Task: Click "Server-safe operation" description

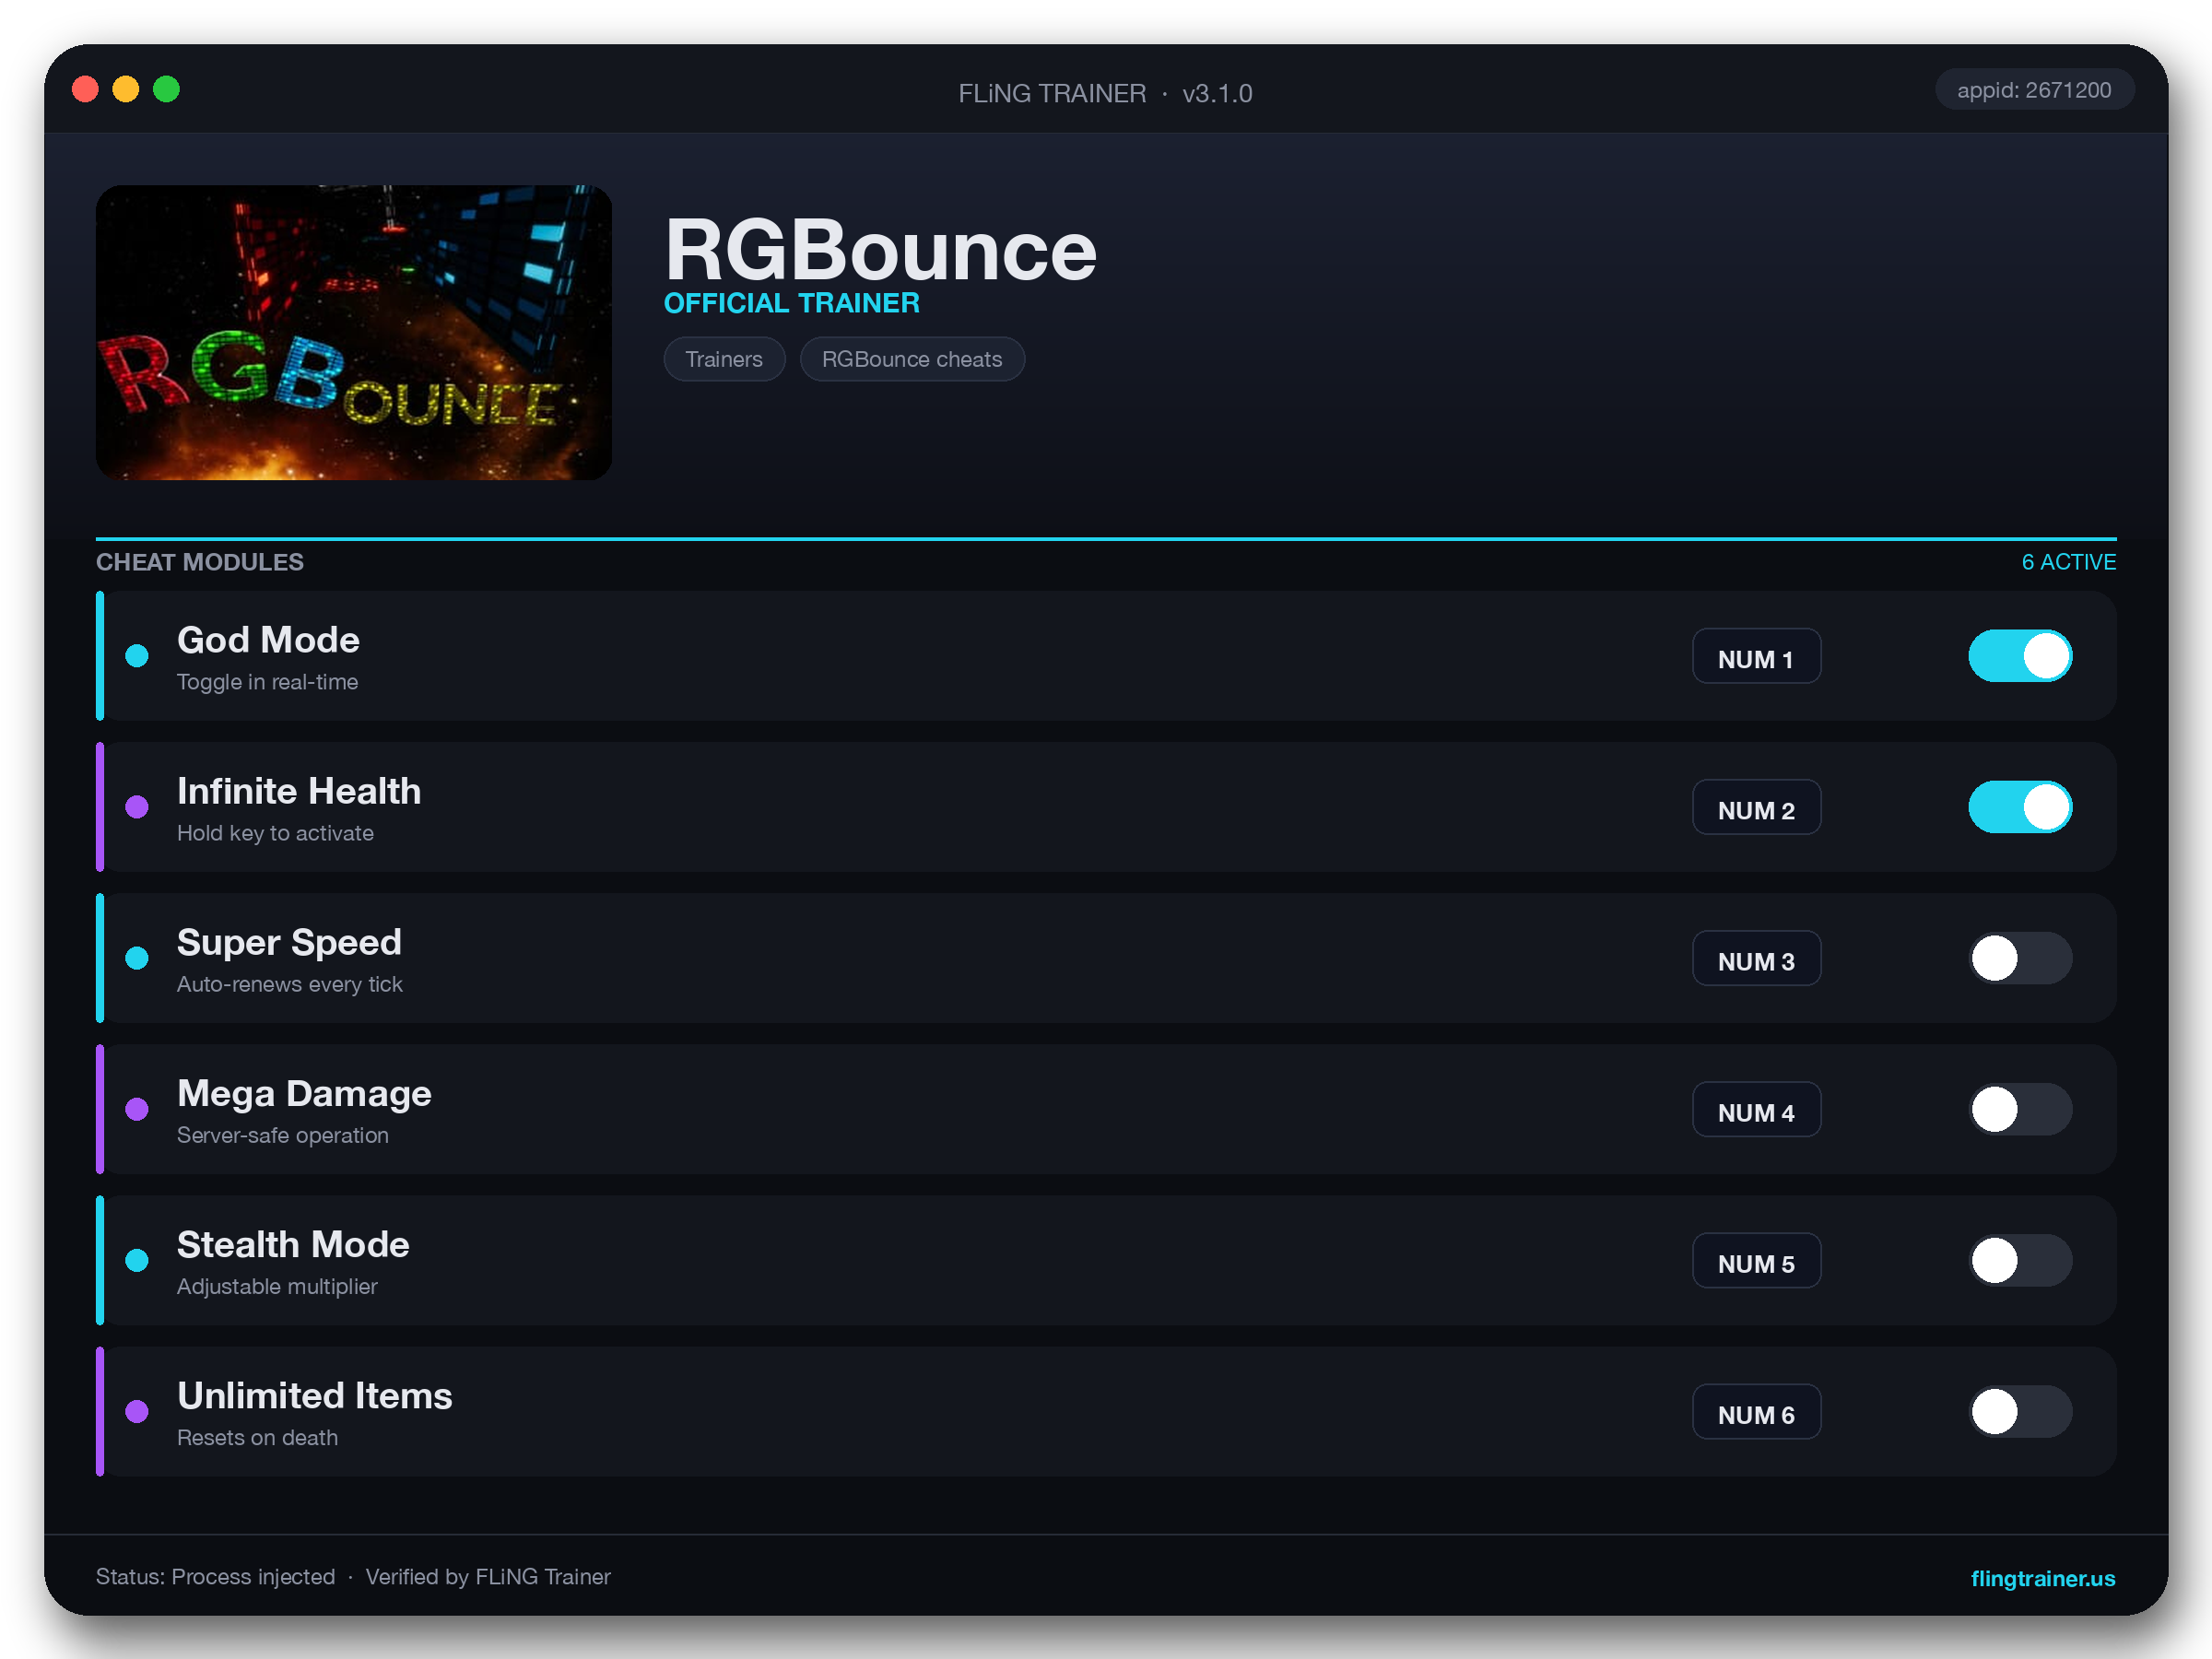Action: click(283, 1135)
